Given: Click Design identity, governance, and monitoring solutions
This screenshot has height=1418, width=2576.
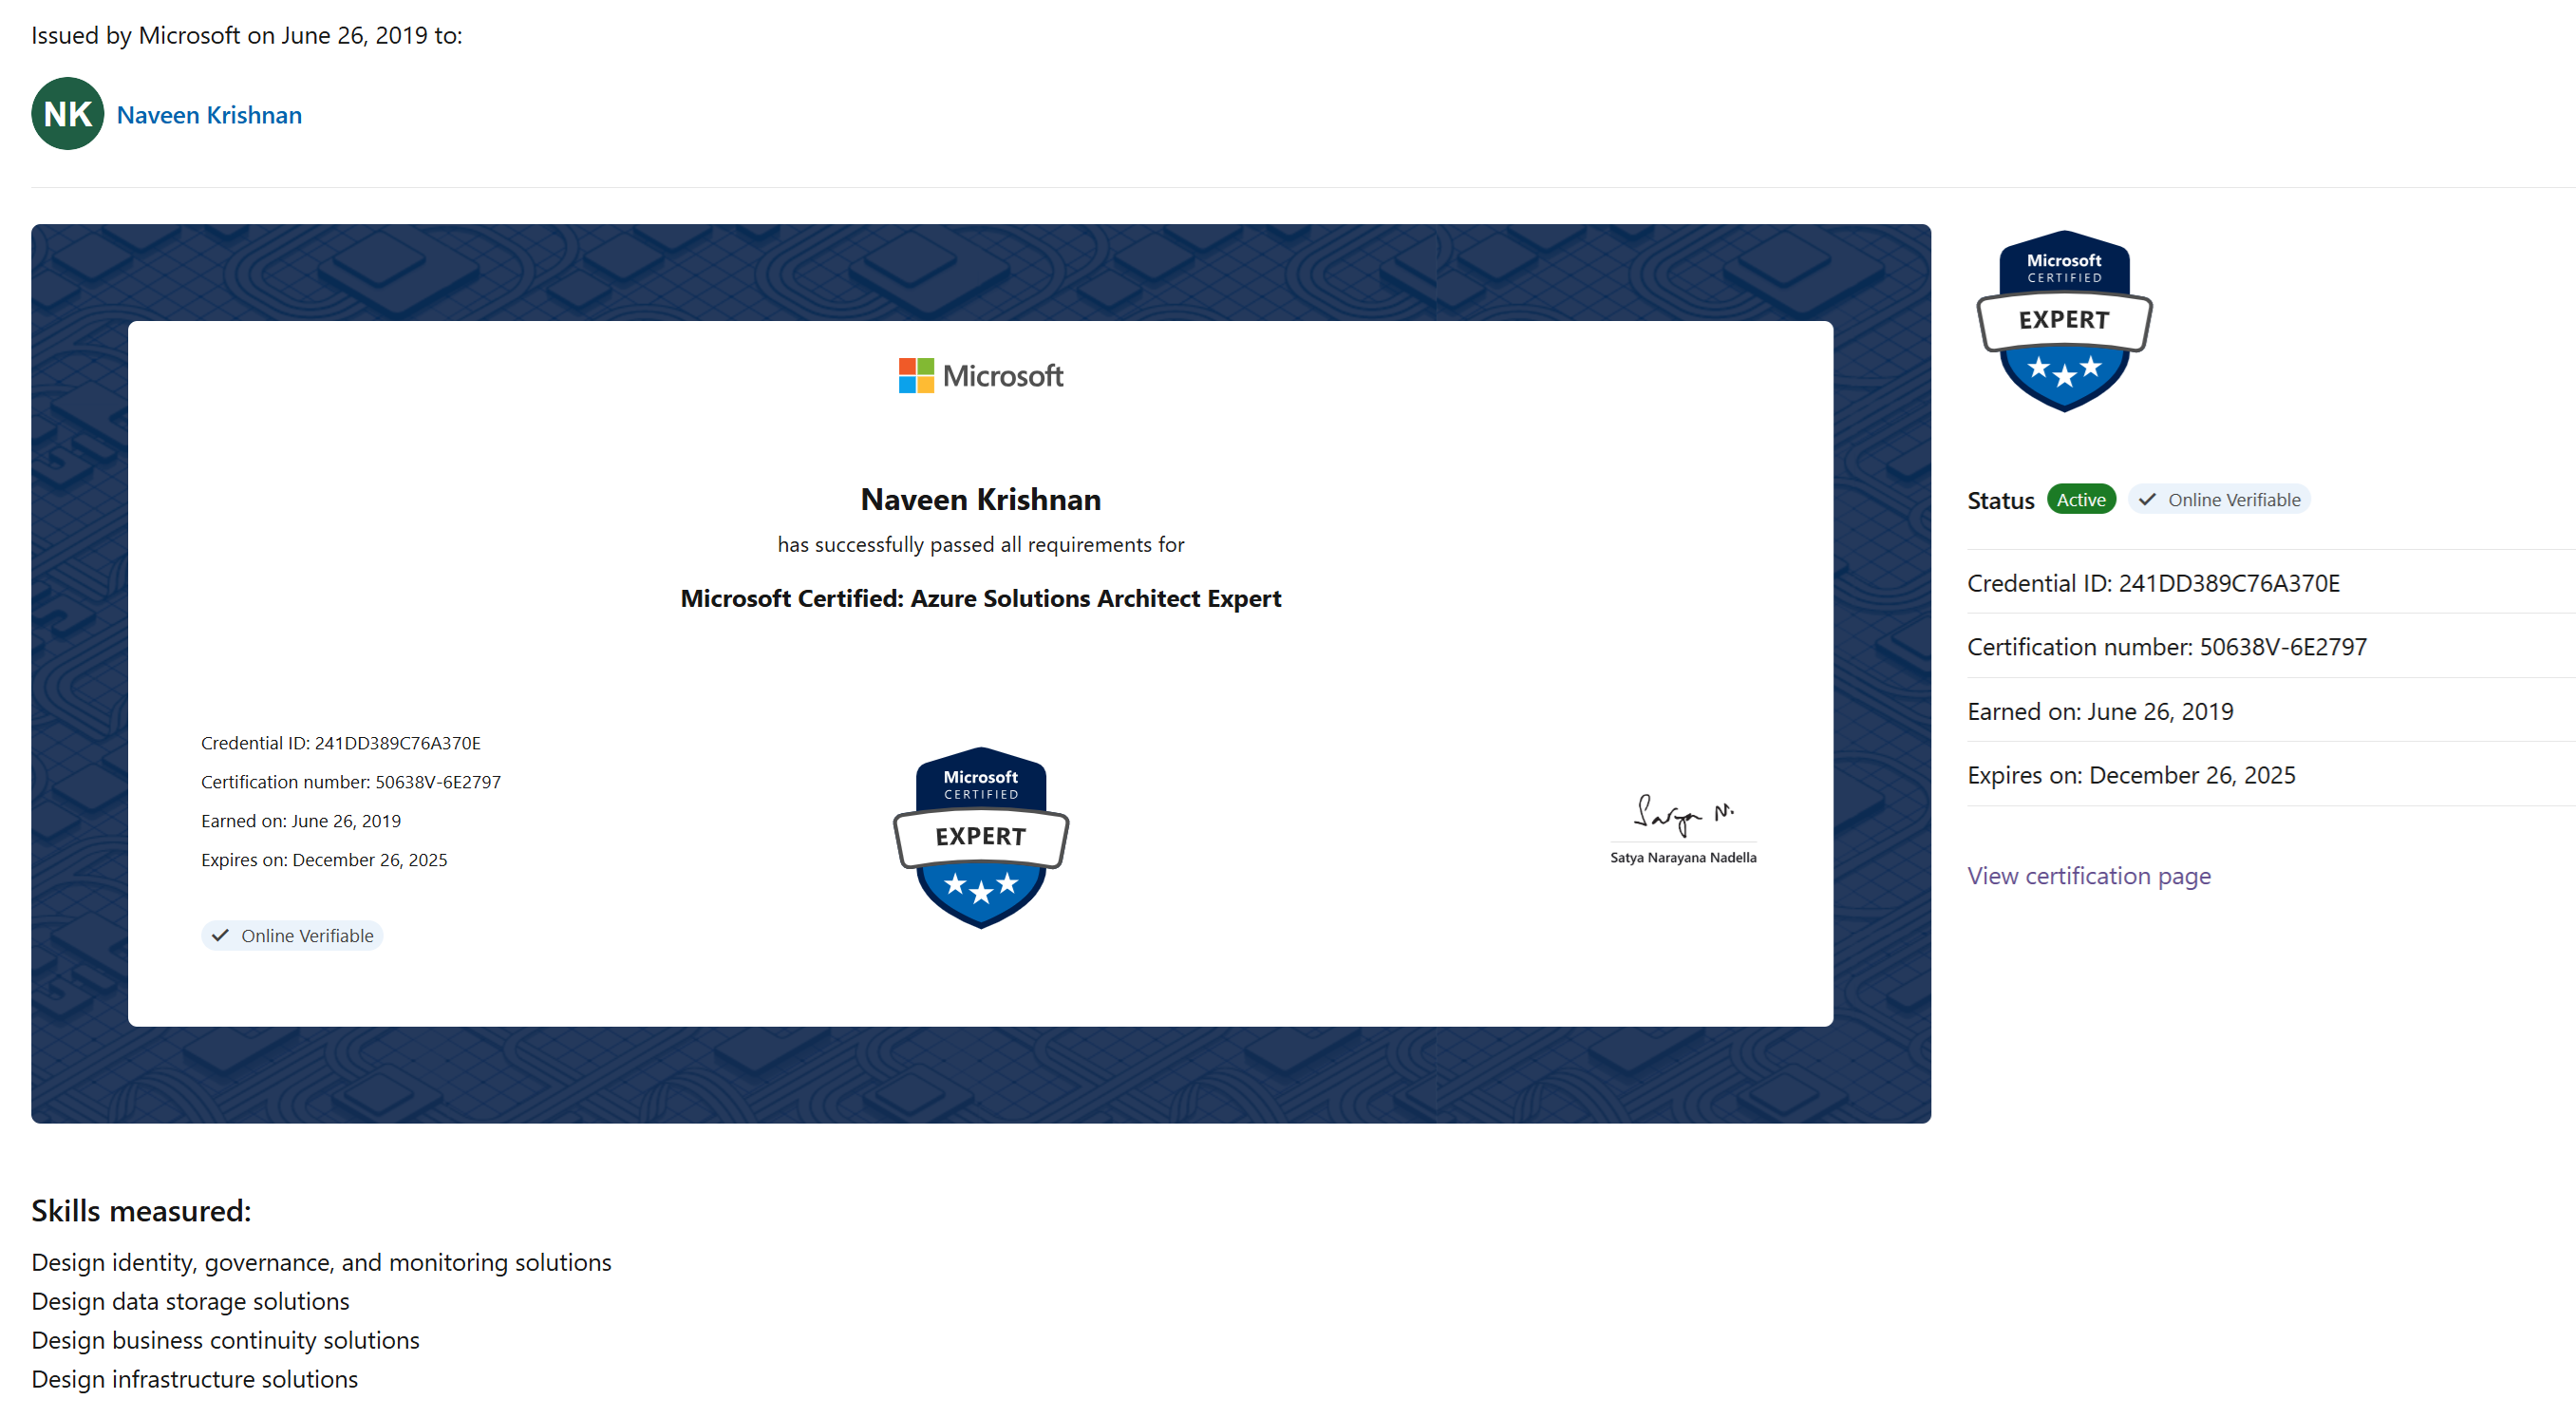Looking at the screenshot, I should point(321,1263).
